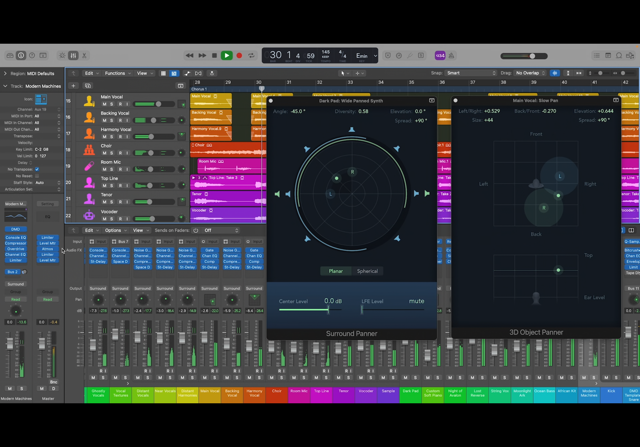Image resolution: width=640 pixels, height=447 pixels.
Task: Adjust the Center Level slider
Action: click(310, 310)
